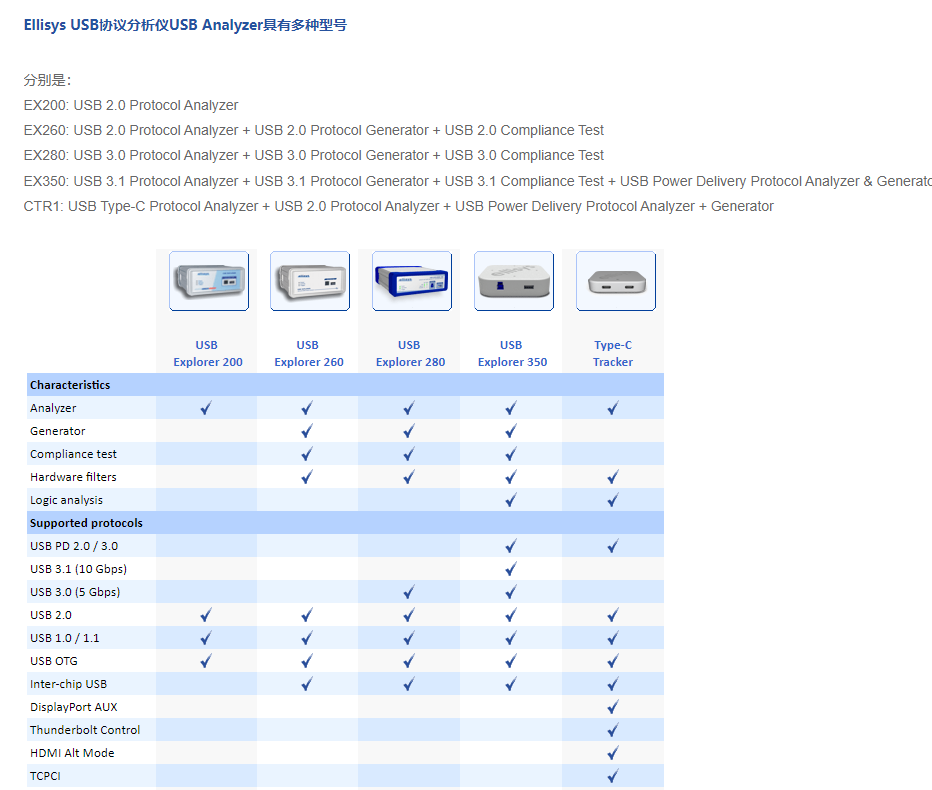
Task: Click the USB Explorer 200 product image
Action: coord(208,281)
